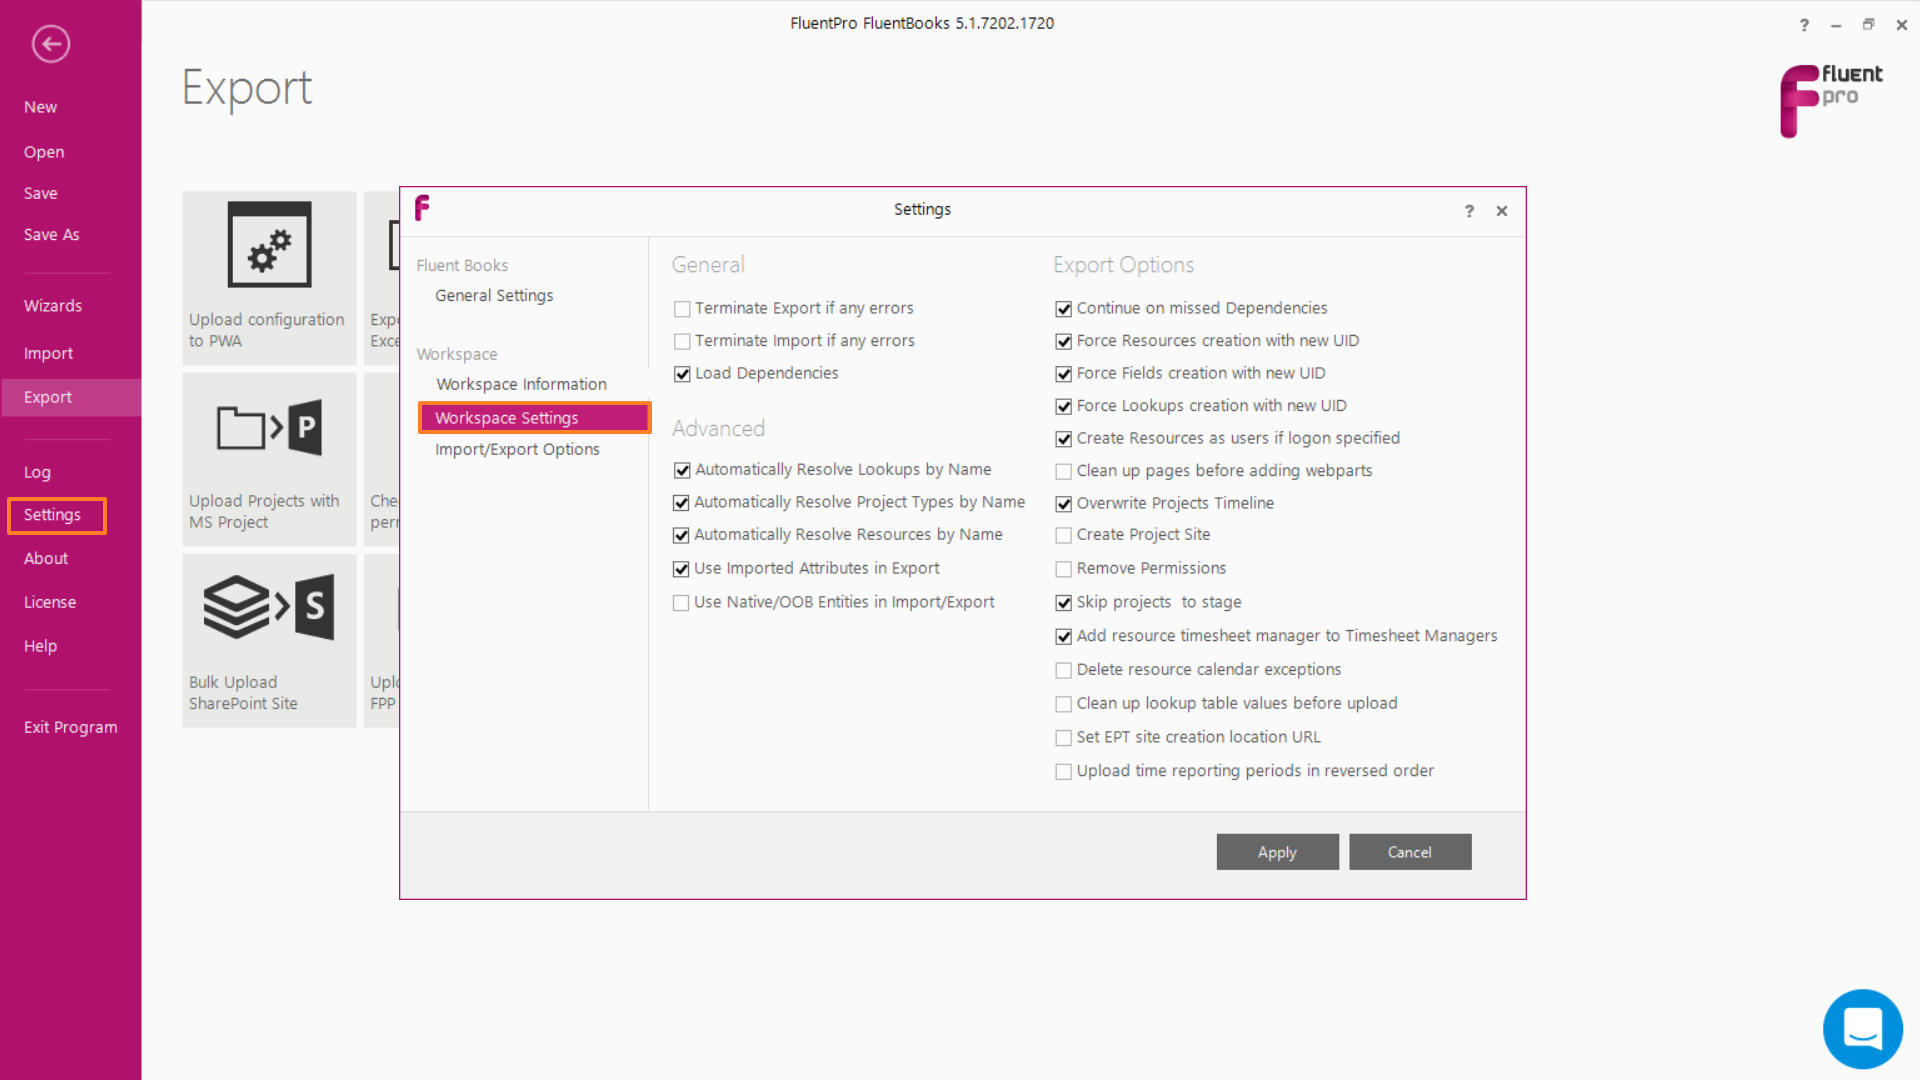1920x1080 pixels.
Task: Select General Settings in the settings tree
Action: coord(494,295)
